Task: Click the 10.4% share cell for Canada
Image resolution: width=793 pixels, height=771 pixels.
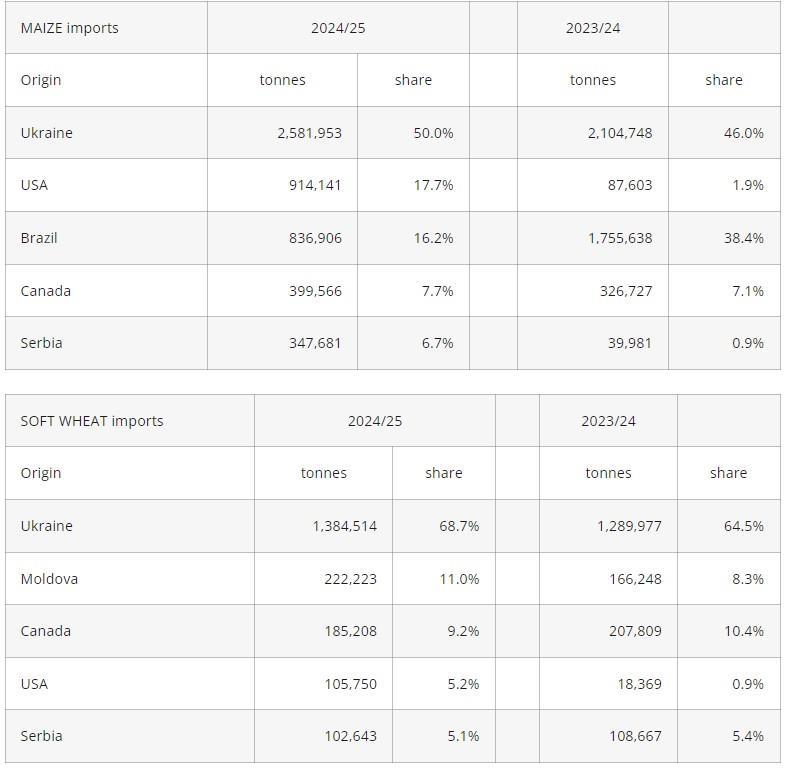Action: (x=744, y=631)
